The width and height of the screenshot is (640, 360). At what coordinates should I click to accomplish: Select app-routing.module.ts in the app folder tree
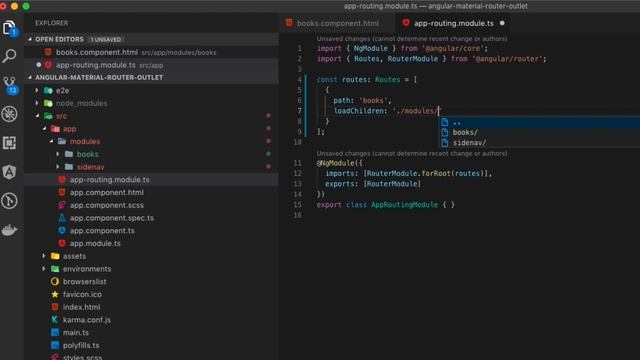(151, 180)
